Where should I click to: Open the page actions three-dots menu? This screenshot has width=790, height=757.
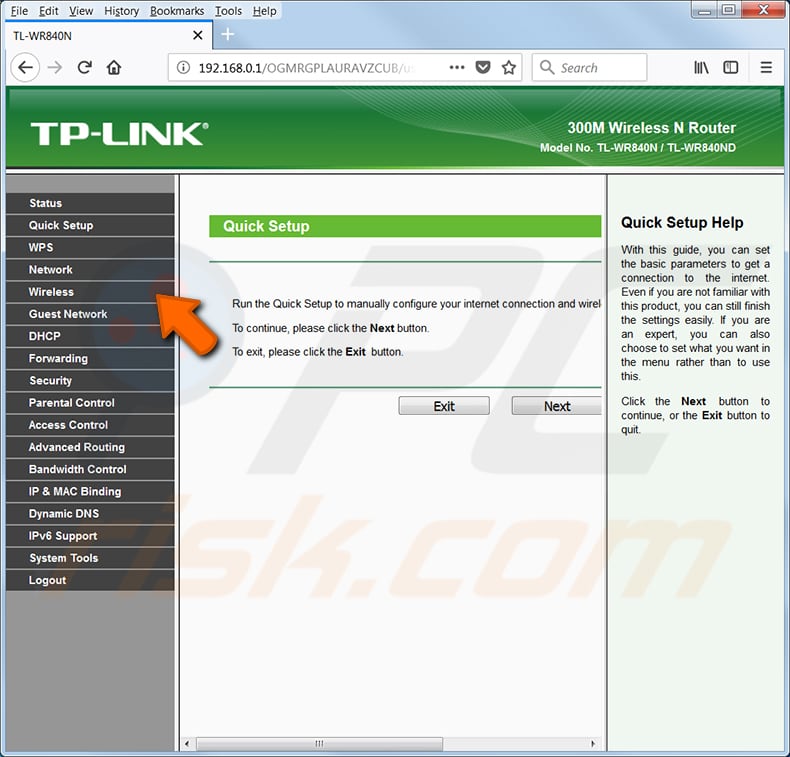click(457, 68)
